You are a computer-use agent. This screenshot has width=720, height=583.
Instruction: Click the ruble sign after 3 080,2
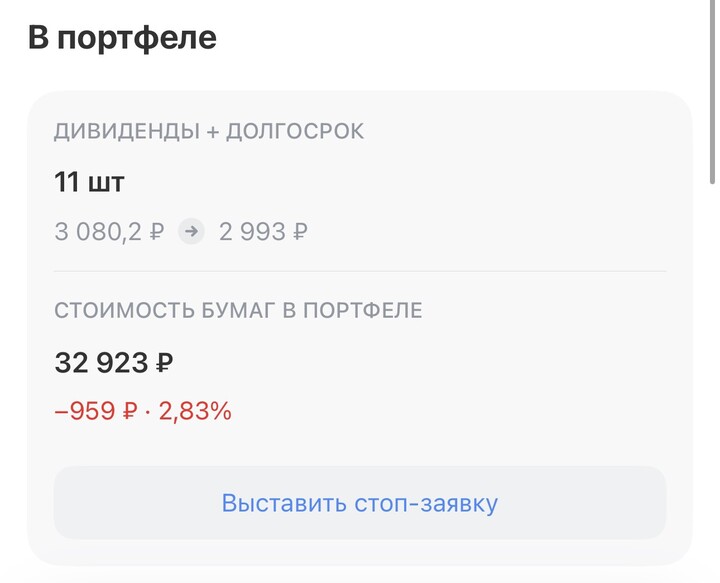click(156, 232)
